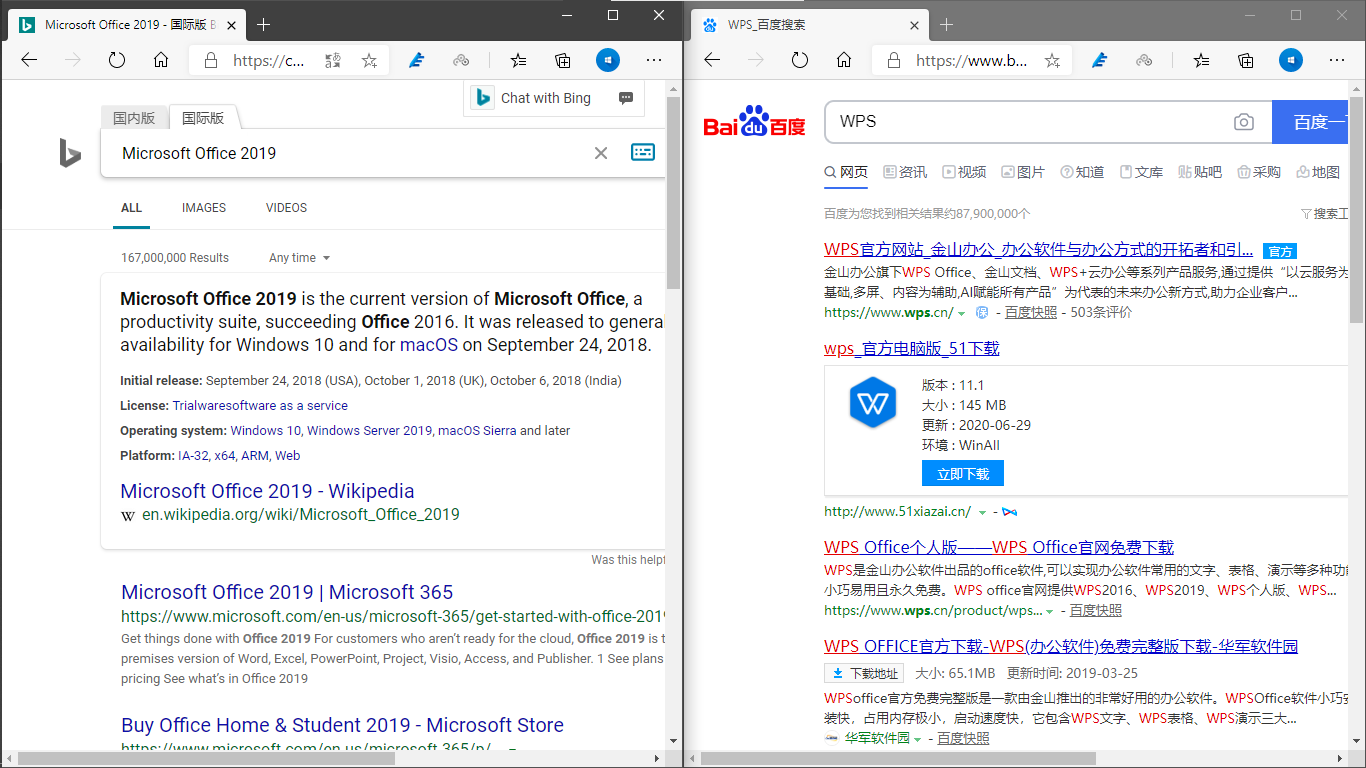The height and width of the screenshot is (768, 1366).
Task: Open the Any time filter dropdown
Action: pyautogui.click(x=296, y=257)
